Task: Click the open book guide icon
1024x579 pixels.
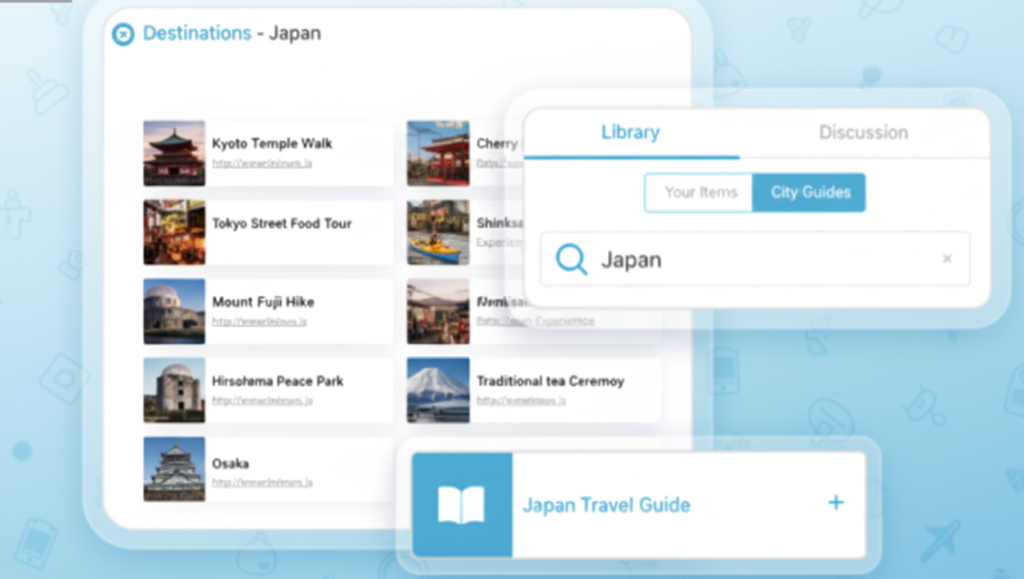Action: coord(461,504)
